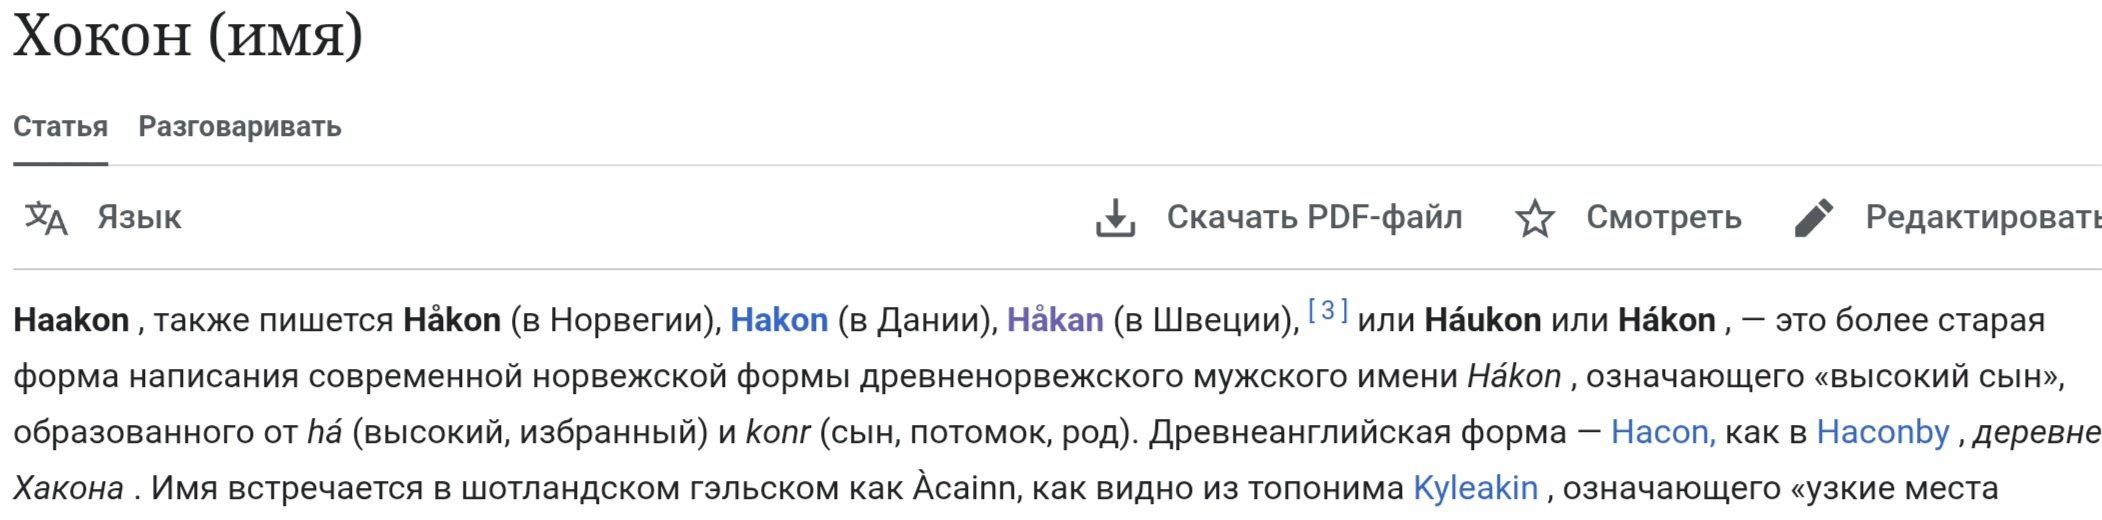2102x520 pixels.
Task: Click the Смотреть label
Action: point(1663,217)
